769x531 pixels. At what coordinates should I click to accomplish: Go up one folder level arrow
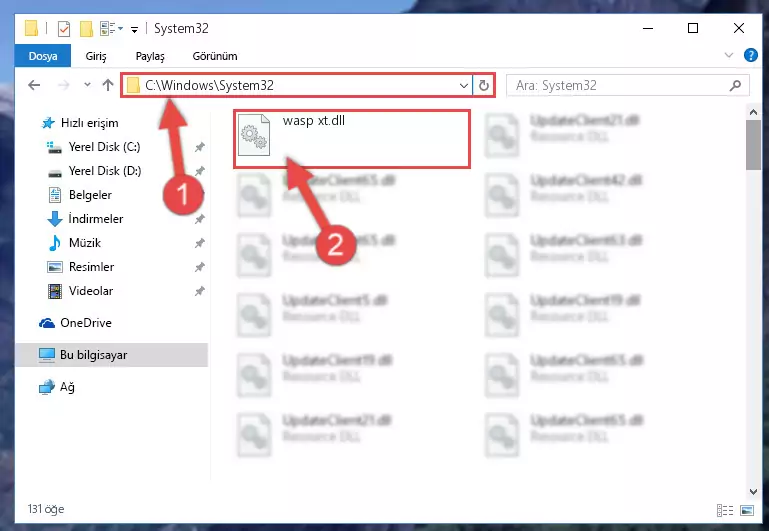tap(108, 85)
